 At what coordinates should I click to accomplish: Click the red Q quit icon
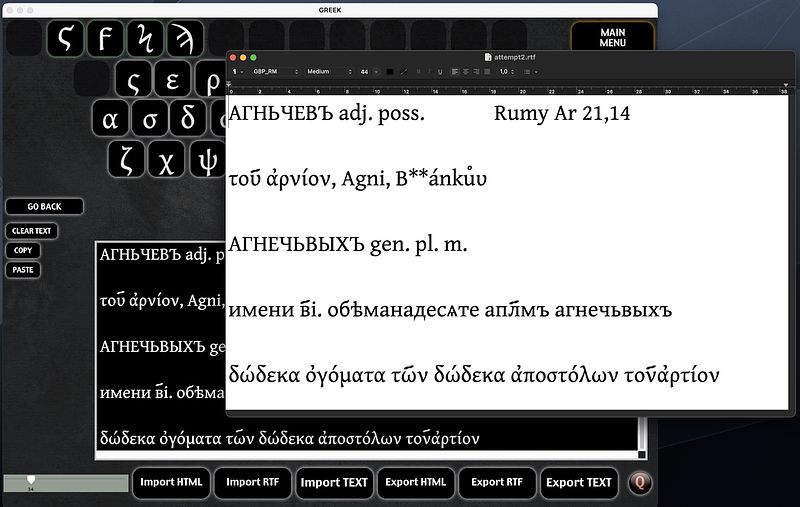[x=641, y=482]
